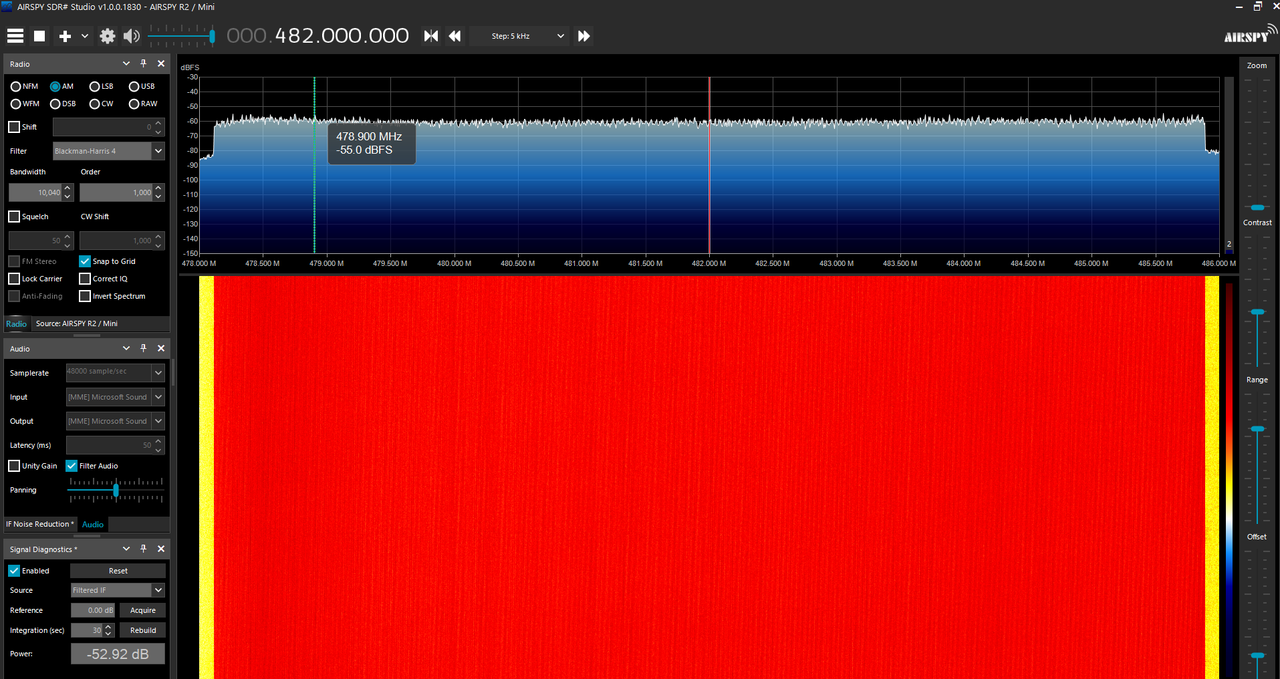Open the Source Filtered IF dropdown

tap(117, 590)
